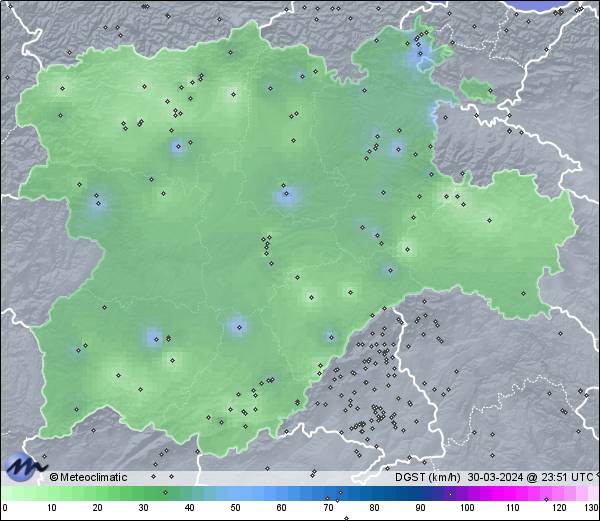Pick the pale green color above 10
This screenshot has width=600, height=521.
coord(52,493)
